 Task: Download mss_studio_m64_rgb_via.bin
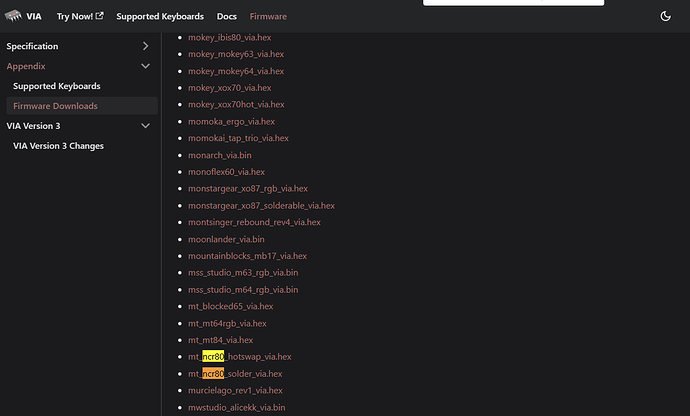243,290
